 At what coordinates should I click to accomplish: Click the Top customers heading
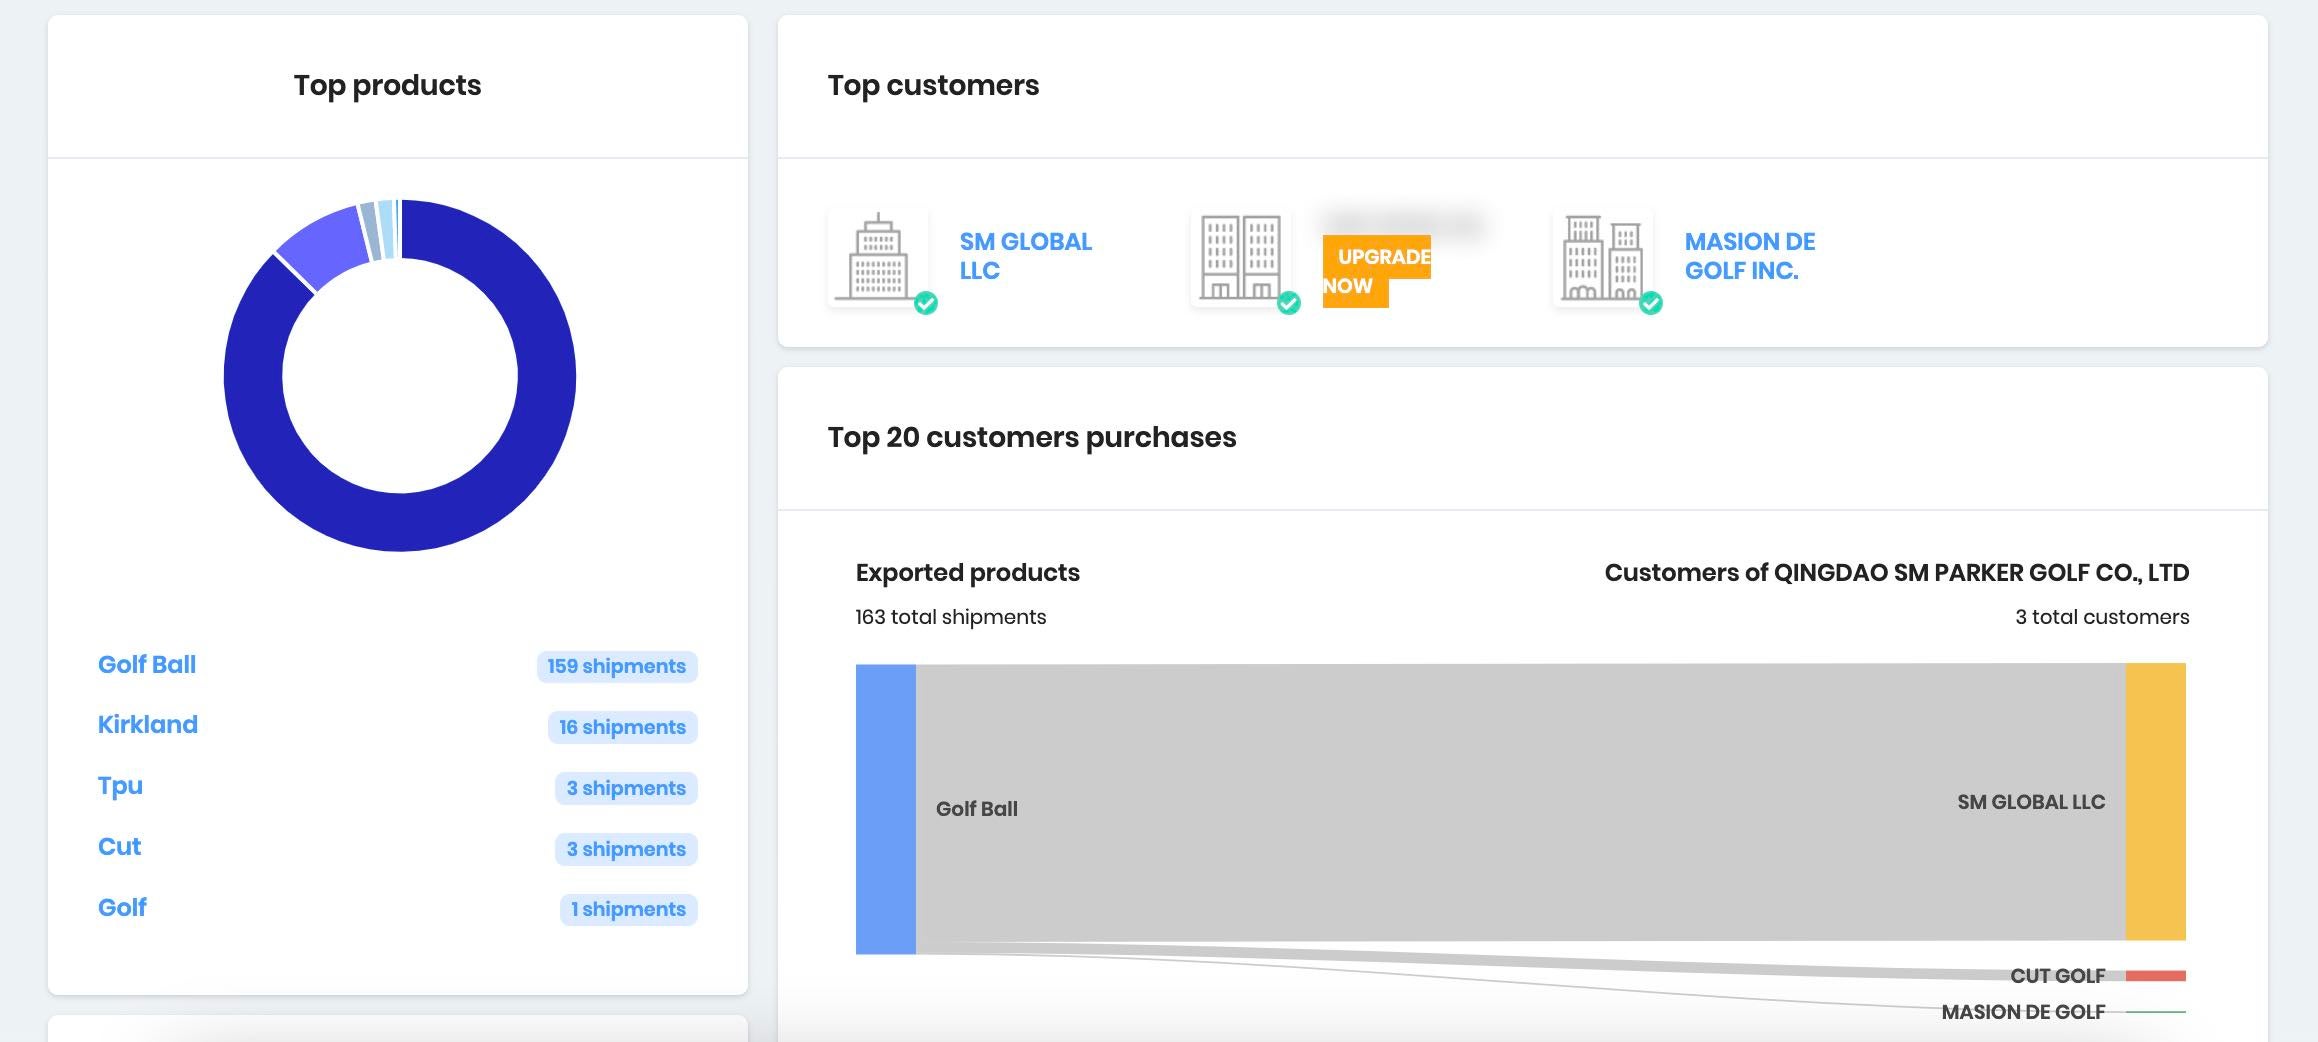933,86
